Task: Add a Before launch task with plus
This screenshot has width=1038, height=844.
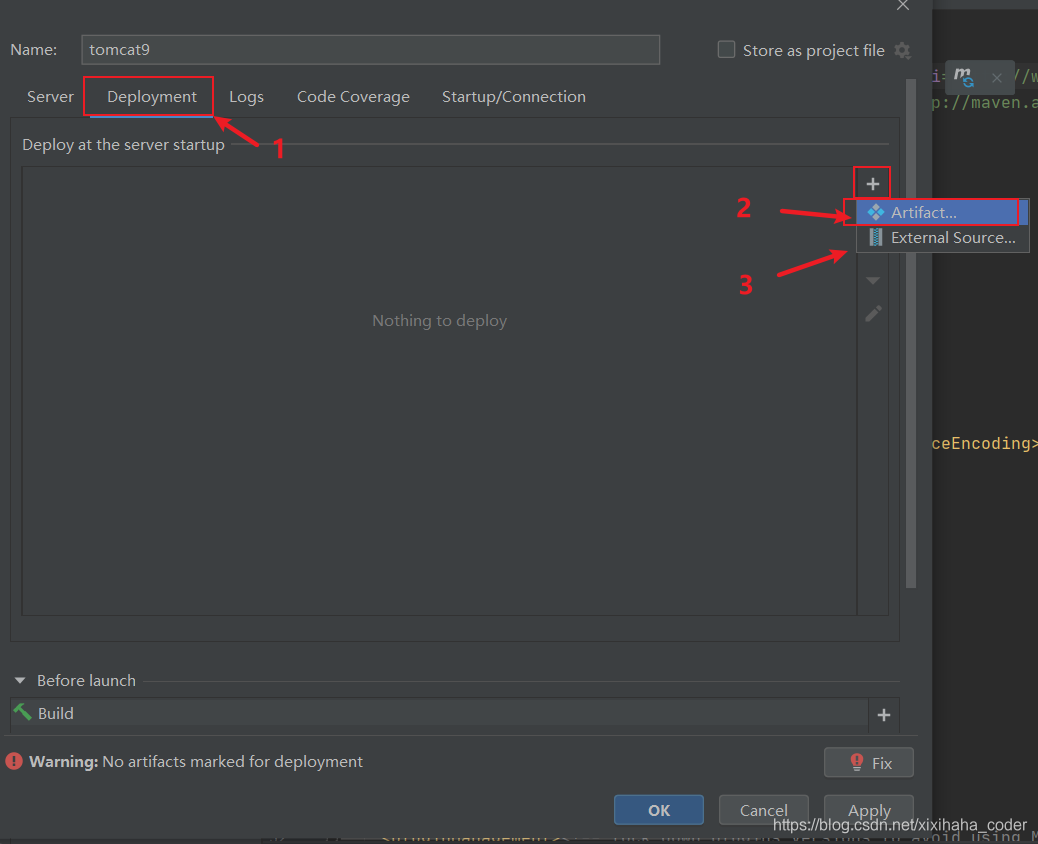Action: [884, 715]
